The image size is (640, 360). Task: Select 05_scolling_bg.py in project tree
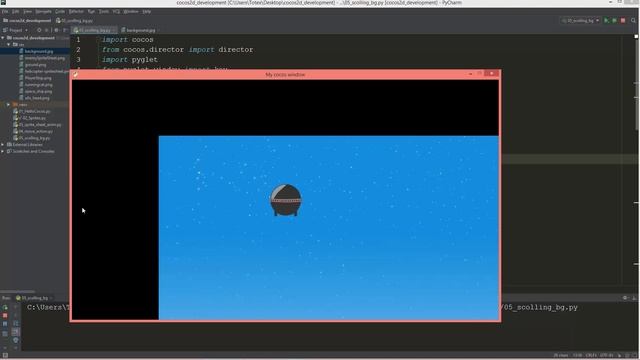point(34,138)
